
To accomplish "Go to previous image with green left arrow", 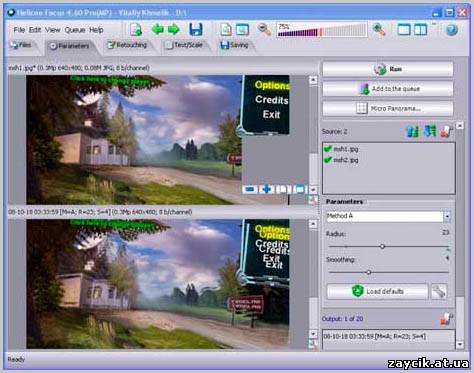I will pos(157,29).
